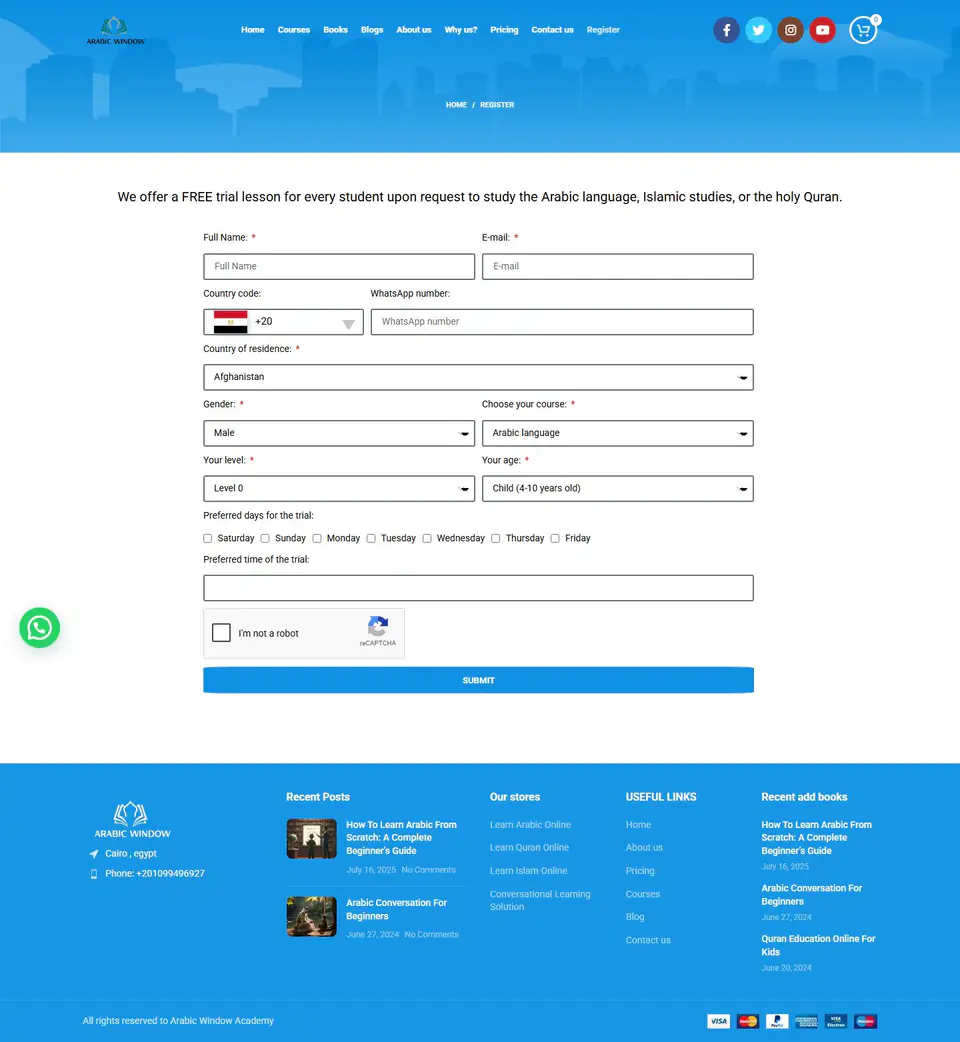Open the Facebook social icon
The image size is (960, 1042).
pyautogui.click(x=726, y=30)
